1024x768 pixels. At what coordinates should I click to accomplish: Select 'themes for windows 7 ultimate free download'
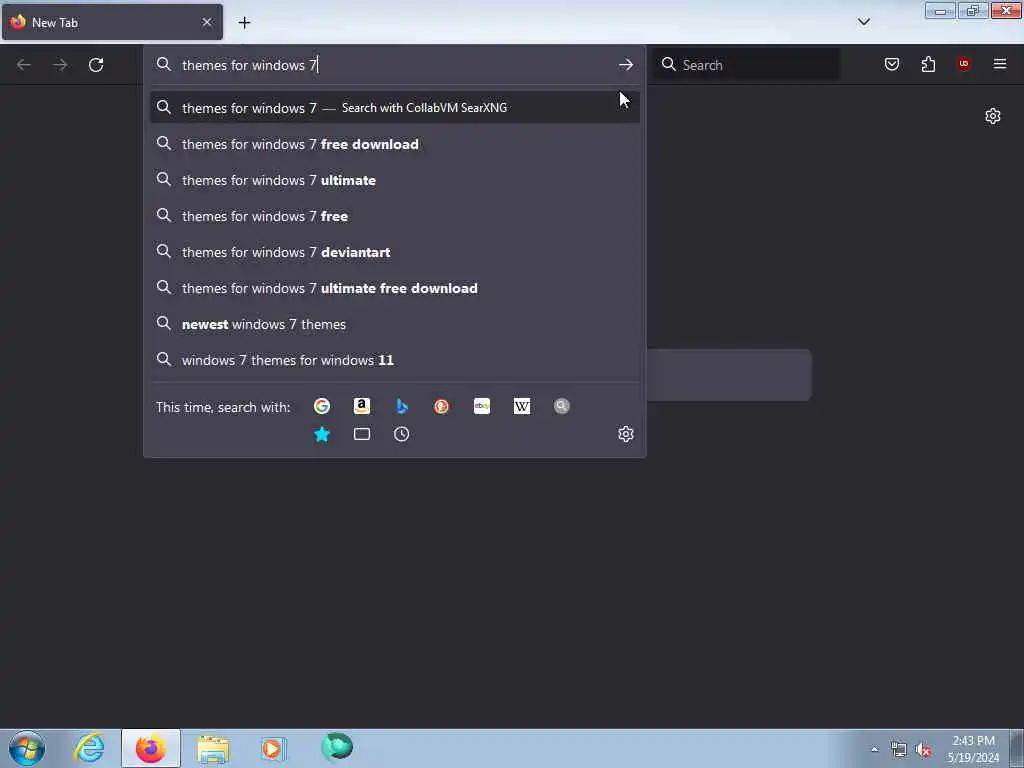pyautogui.click(x=394, y=288)
